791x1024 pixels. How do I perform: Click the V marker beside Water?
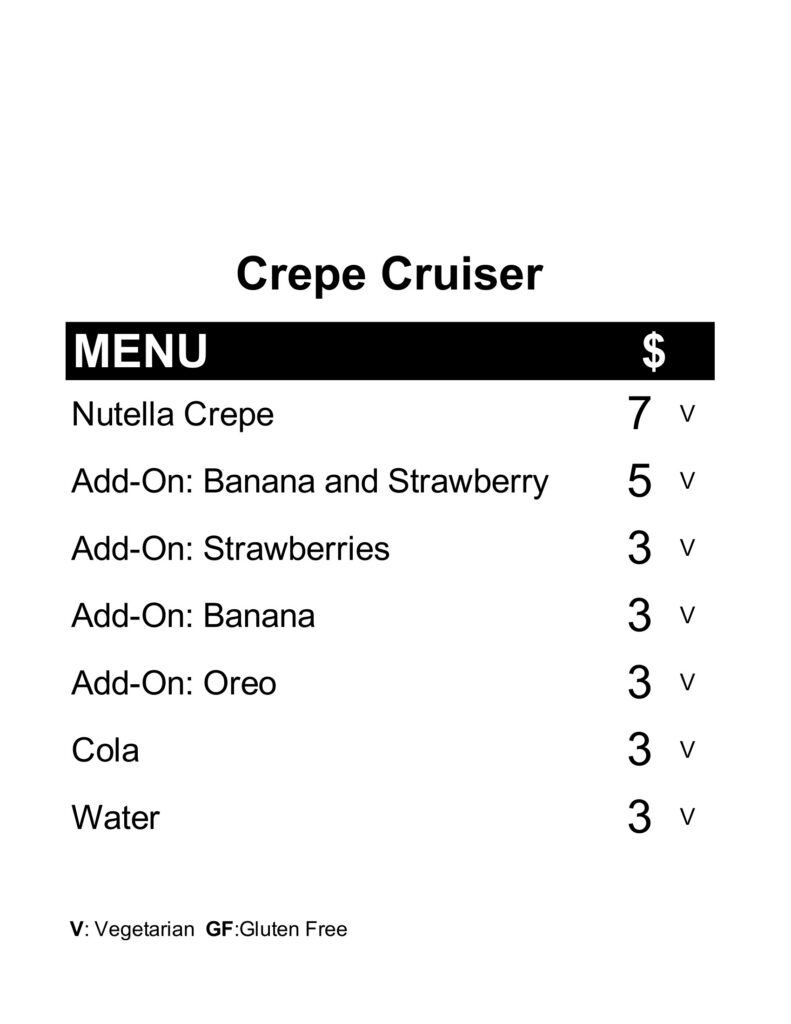pos(687,816)
